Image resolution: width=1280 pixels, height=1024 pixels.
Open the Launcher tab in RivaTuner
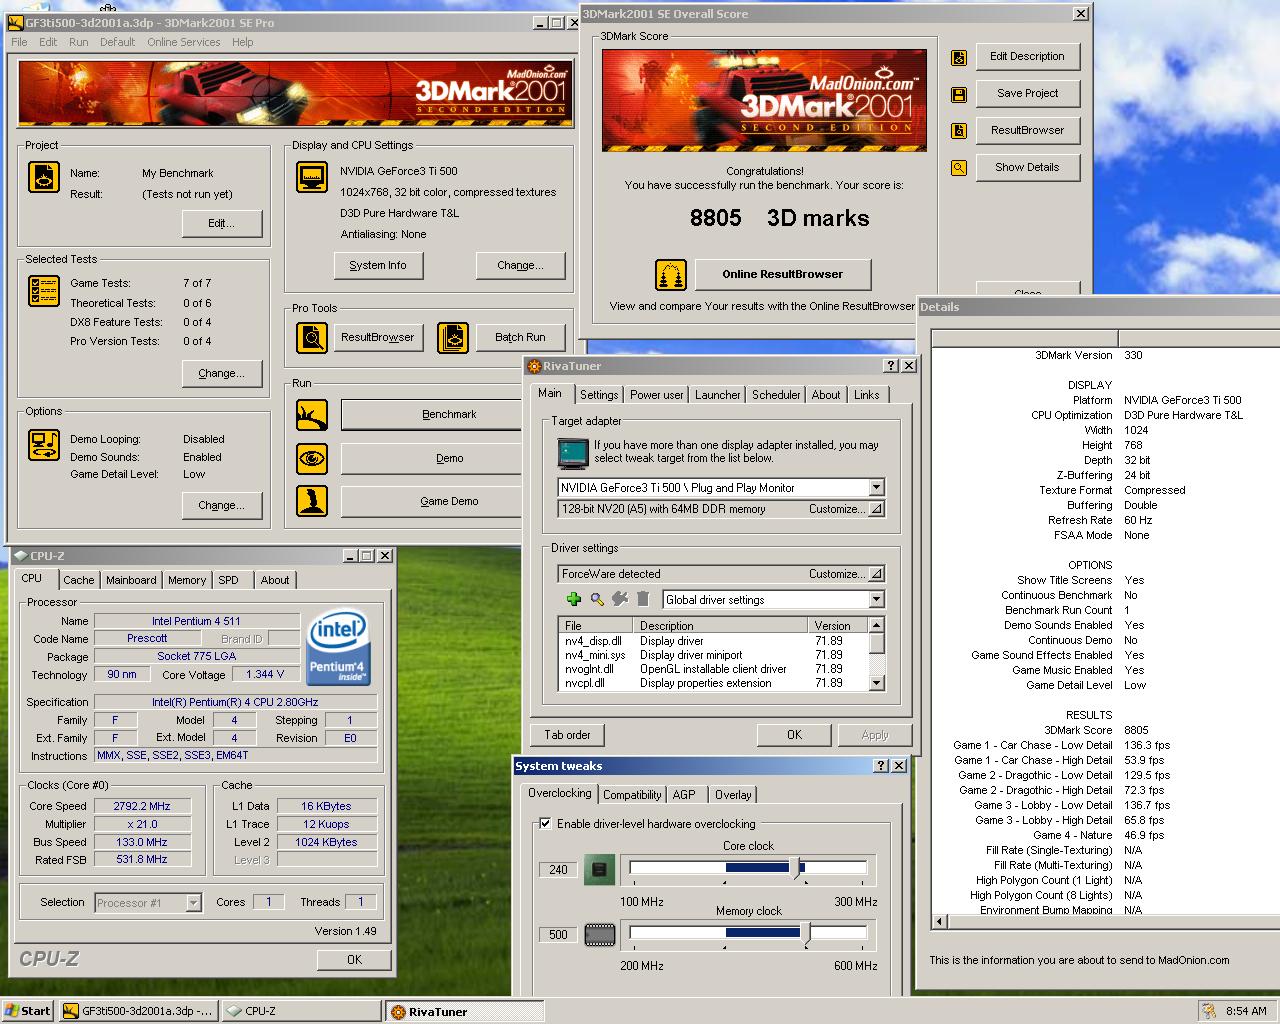point(718,395)
